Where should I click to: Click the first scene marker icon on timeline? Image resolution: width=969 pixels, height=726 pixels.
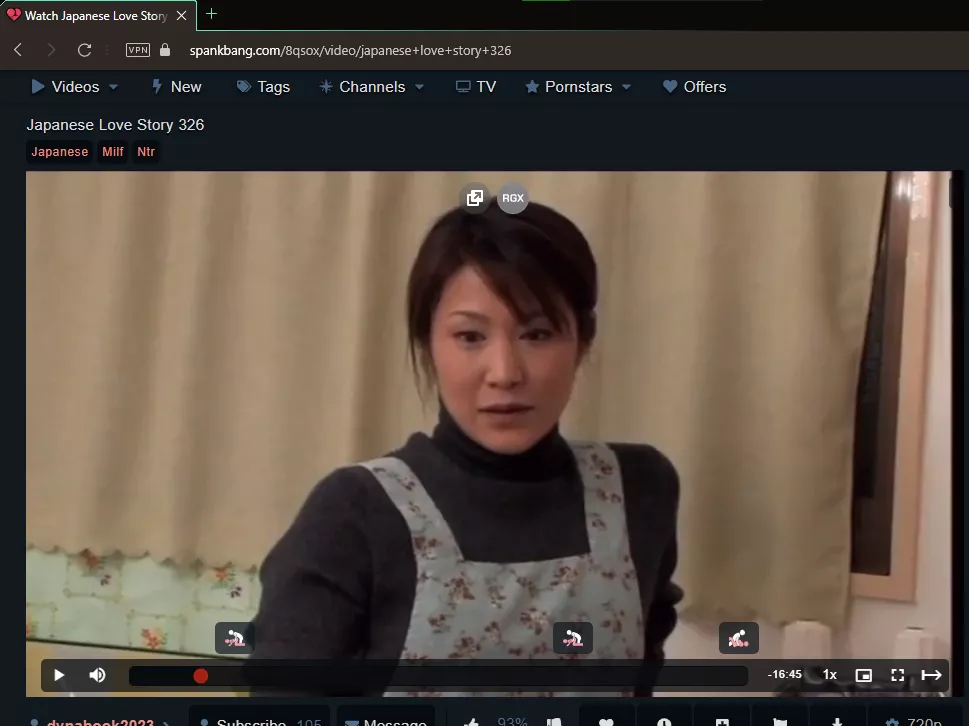[235, 638]
